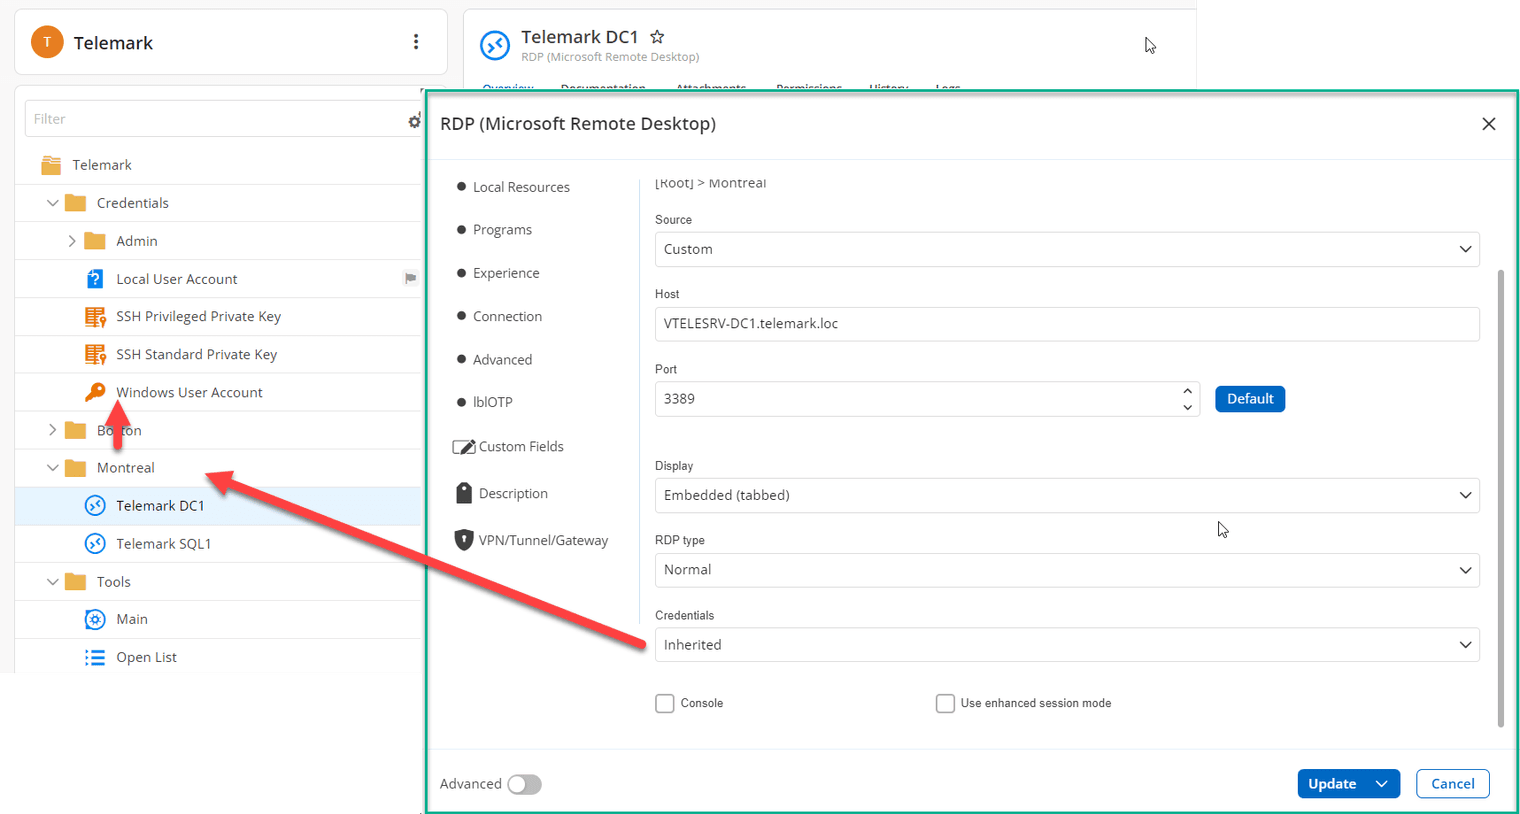Click the favorite star next to Telemark DC1
This screenshot has width=1520, height=814.
click(657, 37)
